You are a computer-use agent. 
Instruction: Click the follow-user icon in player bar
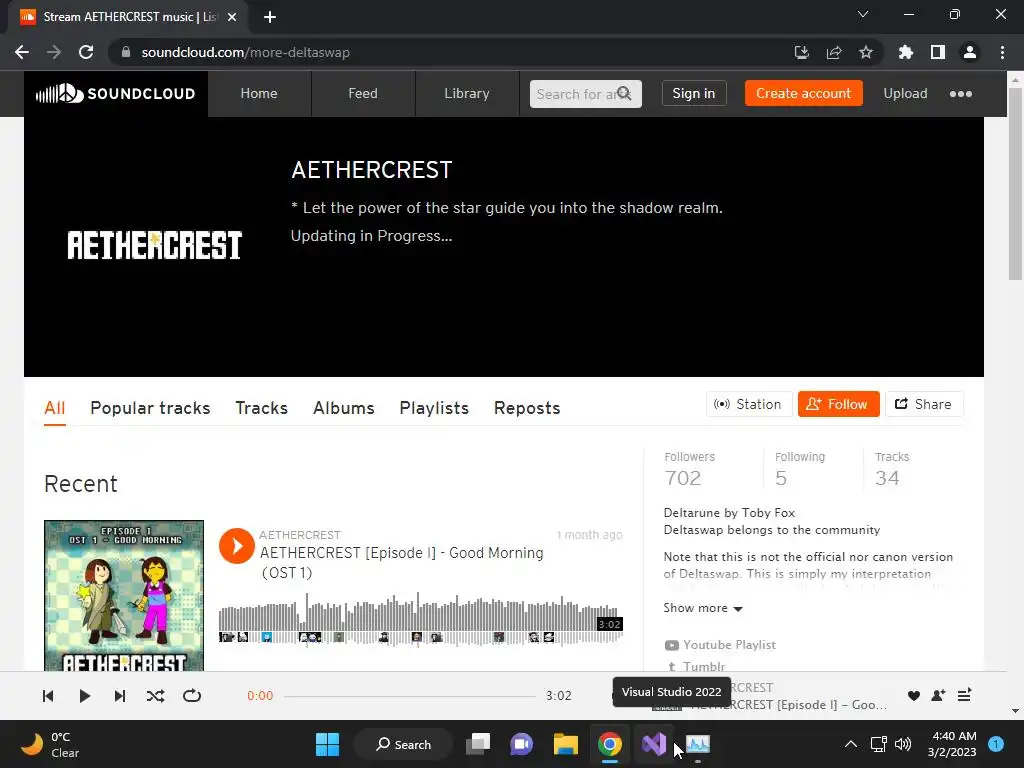pyautogui.click(x=938, y=696)
